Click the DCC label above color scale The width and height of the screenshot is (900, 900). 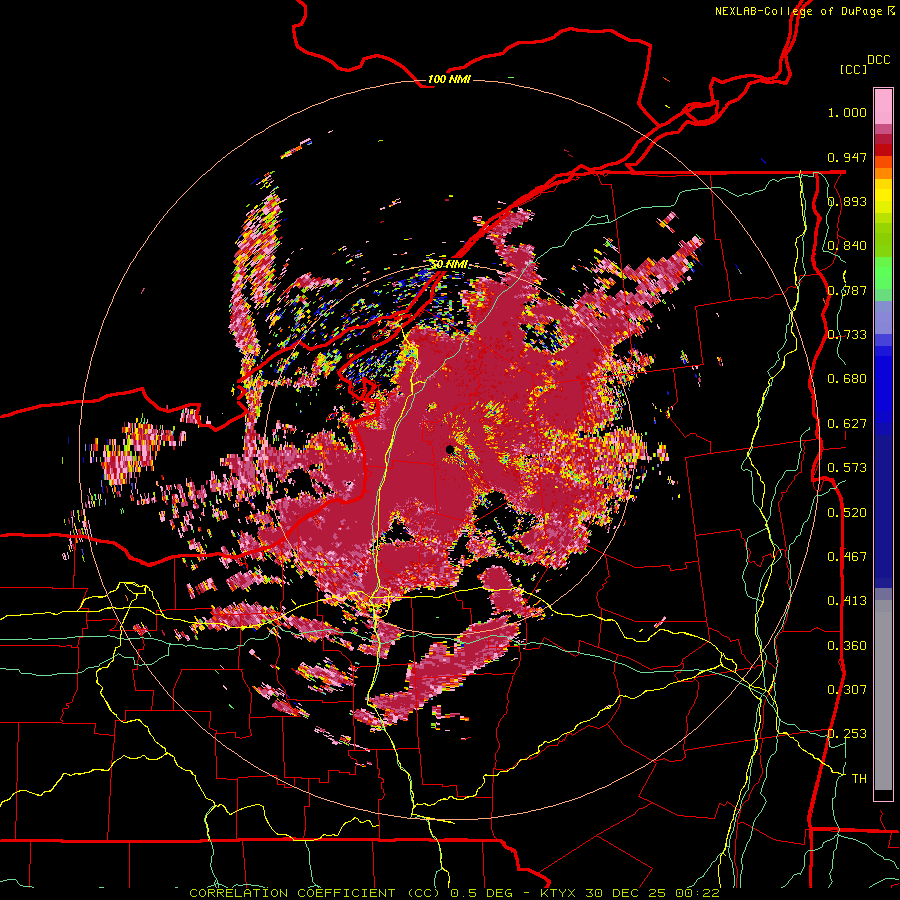coord(878,60)
